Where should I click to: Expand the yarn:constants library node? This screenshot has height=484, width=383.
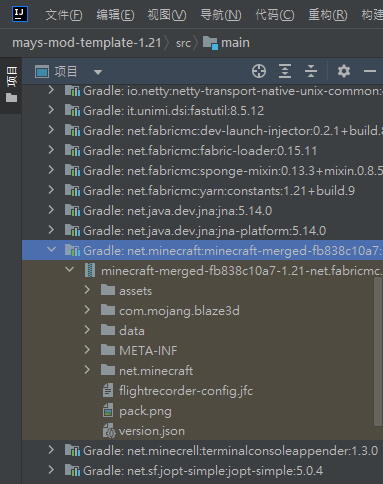click(51, 190)
